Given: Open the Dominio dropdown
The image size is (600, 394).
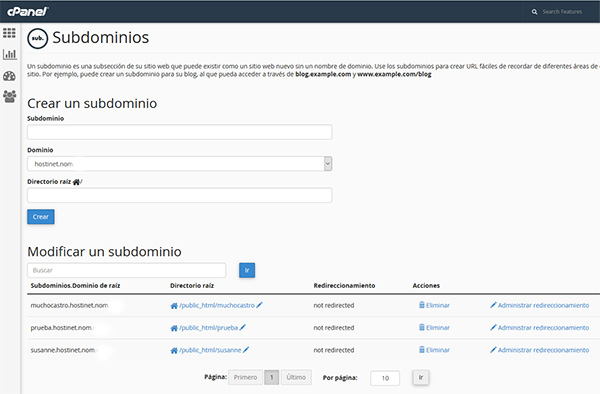Looking at the screenshot, I should click(x=179, y=164).
